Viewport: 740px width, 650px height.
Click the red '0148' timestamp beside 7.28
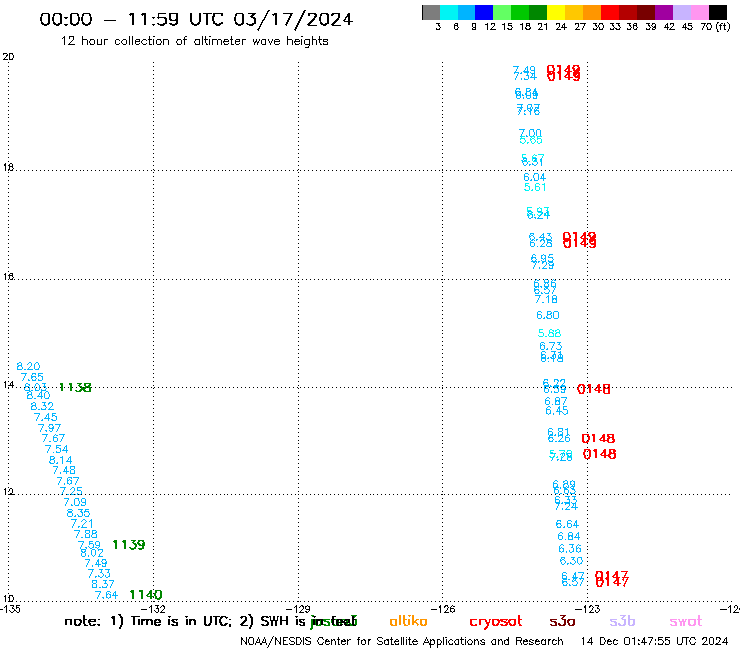(x=599, y=454)
